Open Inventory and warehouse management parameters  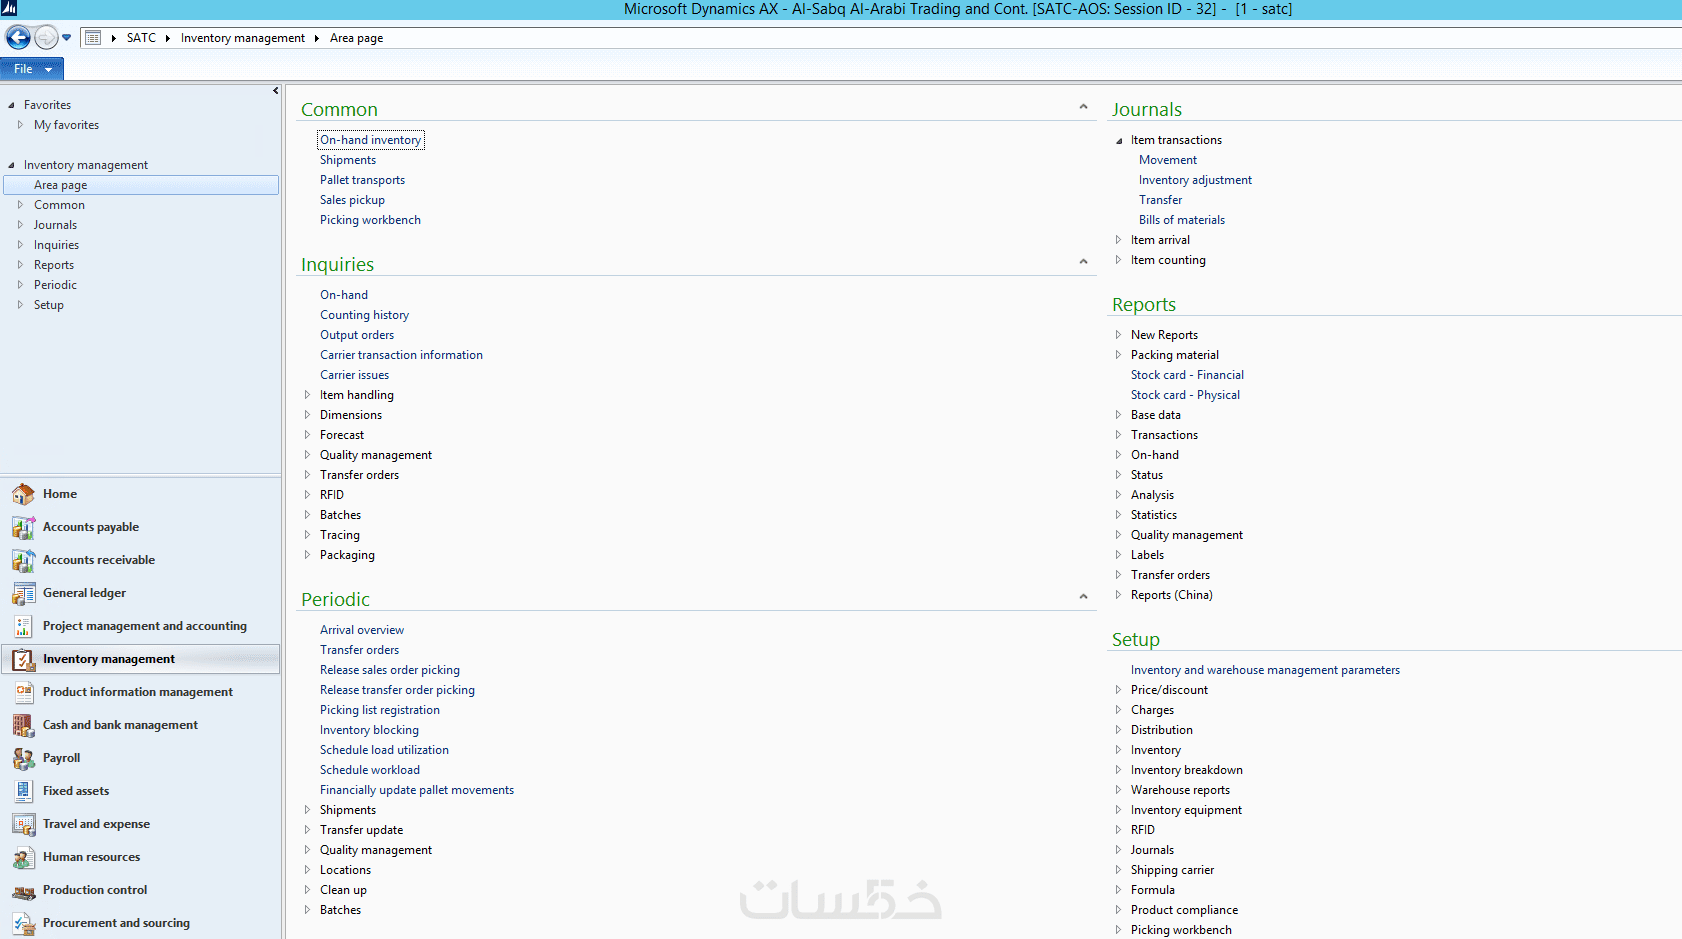(1265, 670)
